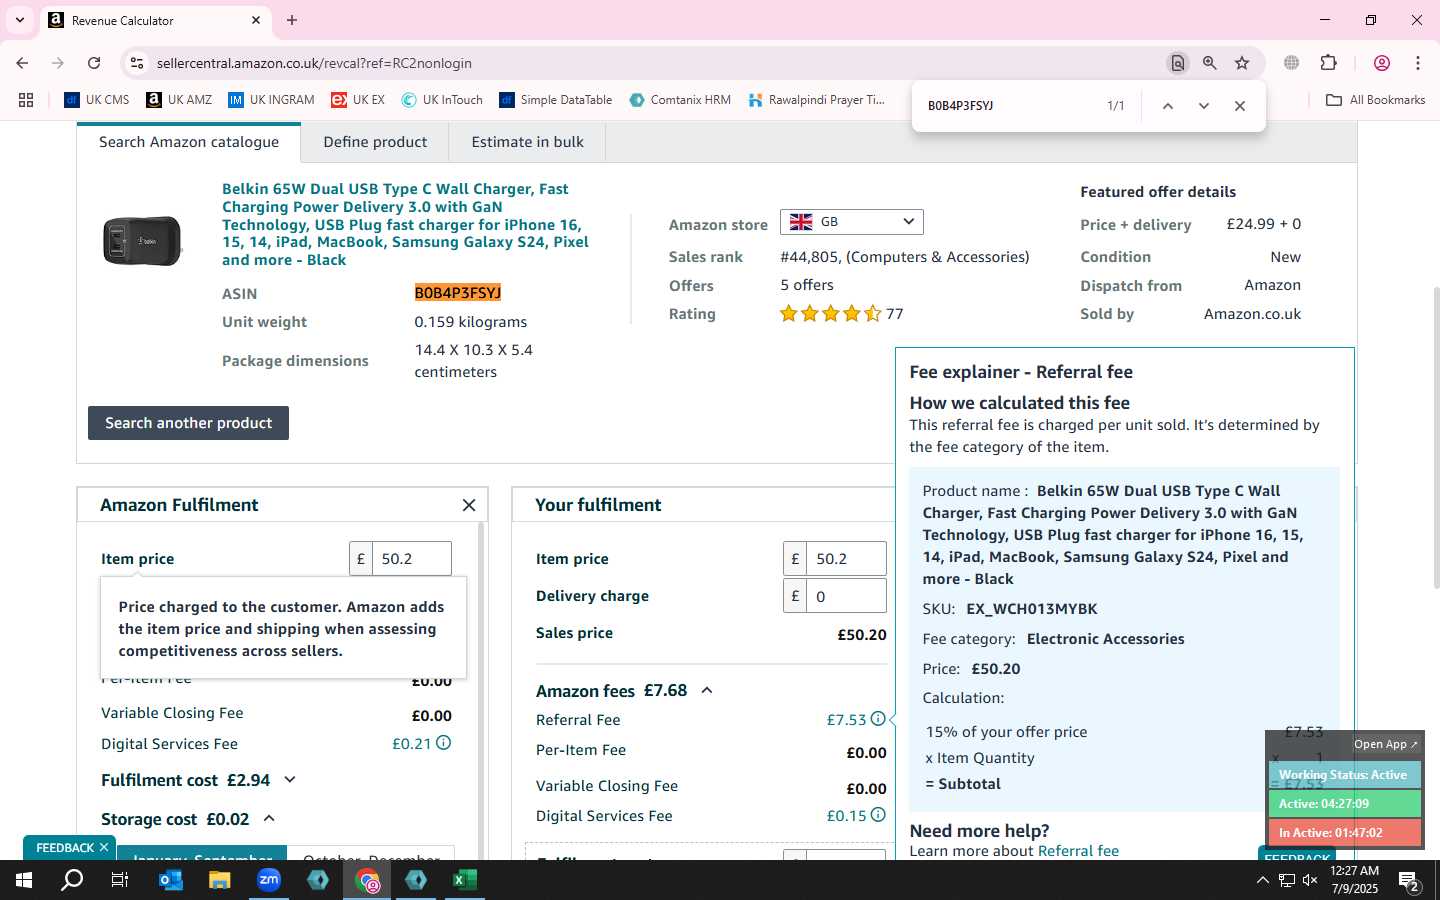Open the UK AMZ bookmark
Image resolution: width=1440 pixels, height=900 pixels.
[x=179, y=100]
